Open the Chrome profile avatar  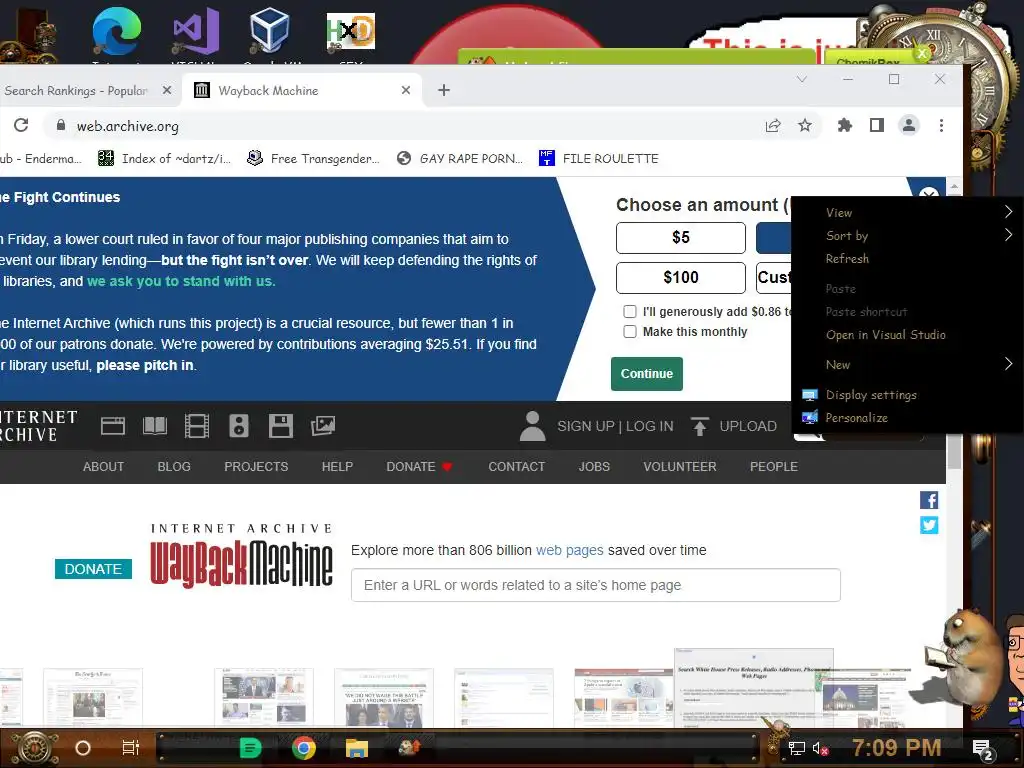point(908,125)
